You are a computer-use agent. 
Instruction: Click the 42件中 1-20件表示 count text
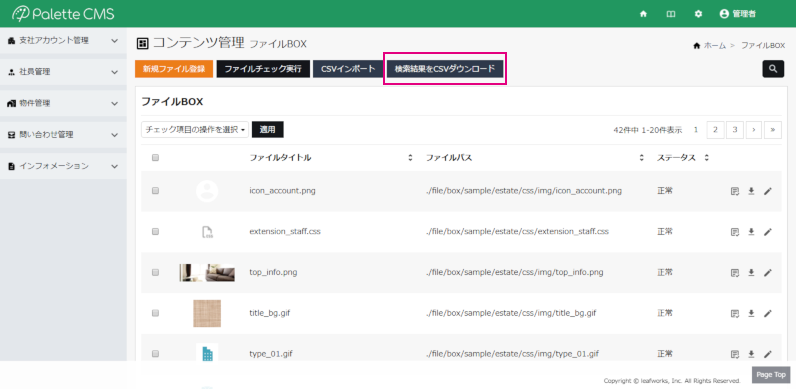tap(647, 130)
